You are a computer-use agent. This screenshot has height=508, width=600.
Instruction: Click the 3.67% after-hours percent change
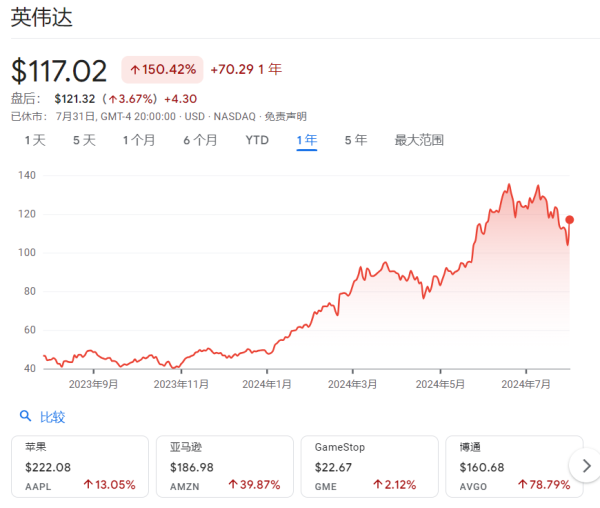coord(131,99)
